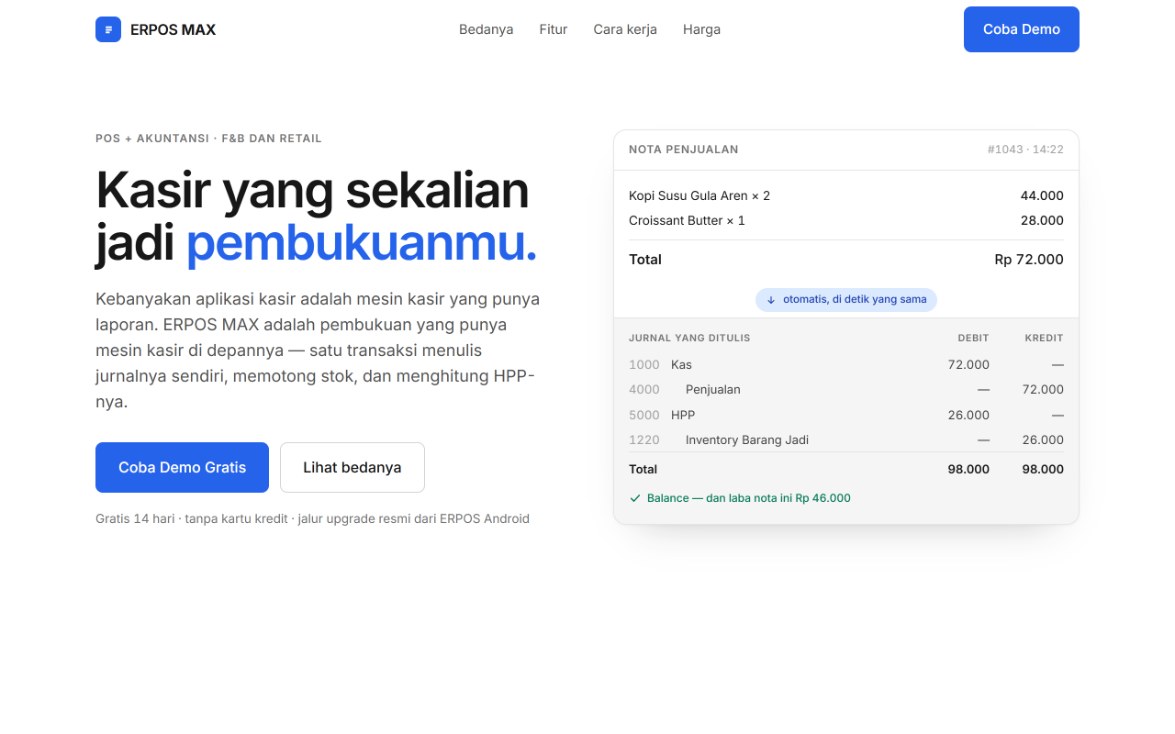The height and width of the screenshot is (734, 1175).
Task: Click the down arrow in otomatis pill
Action: click(x=770, y=300)
